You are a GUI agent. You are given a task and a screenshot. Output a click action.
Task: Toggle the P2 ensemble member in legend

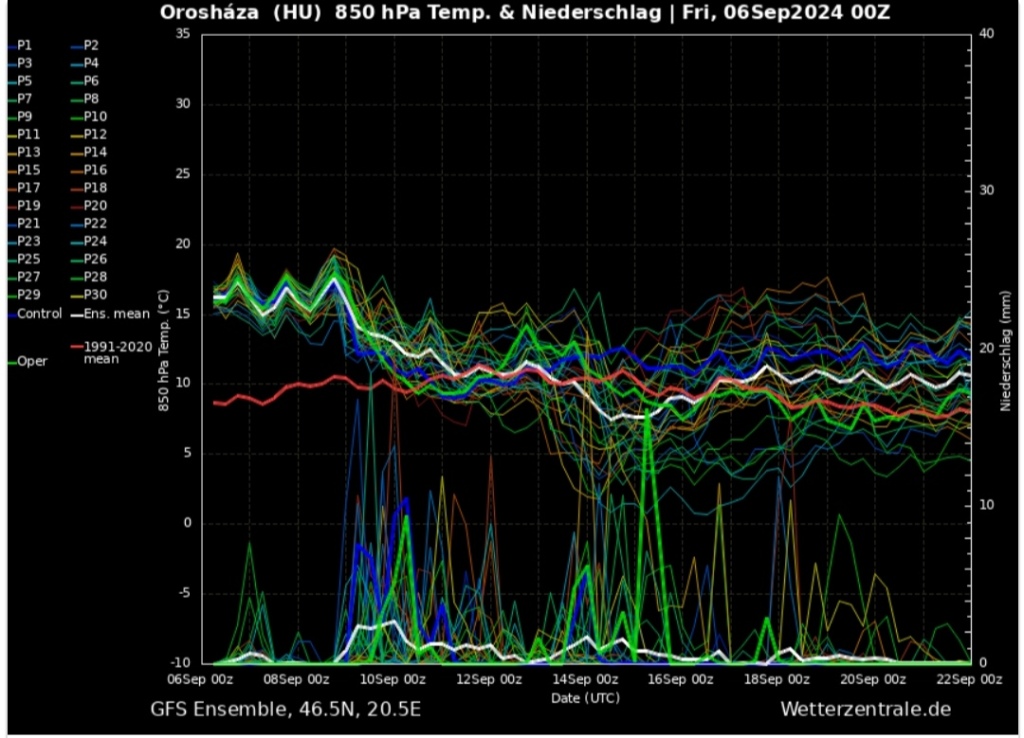91,45
